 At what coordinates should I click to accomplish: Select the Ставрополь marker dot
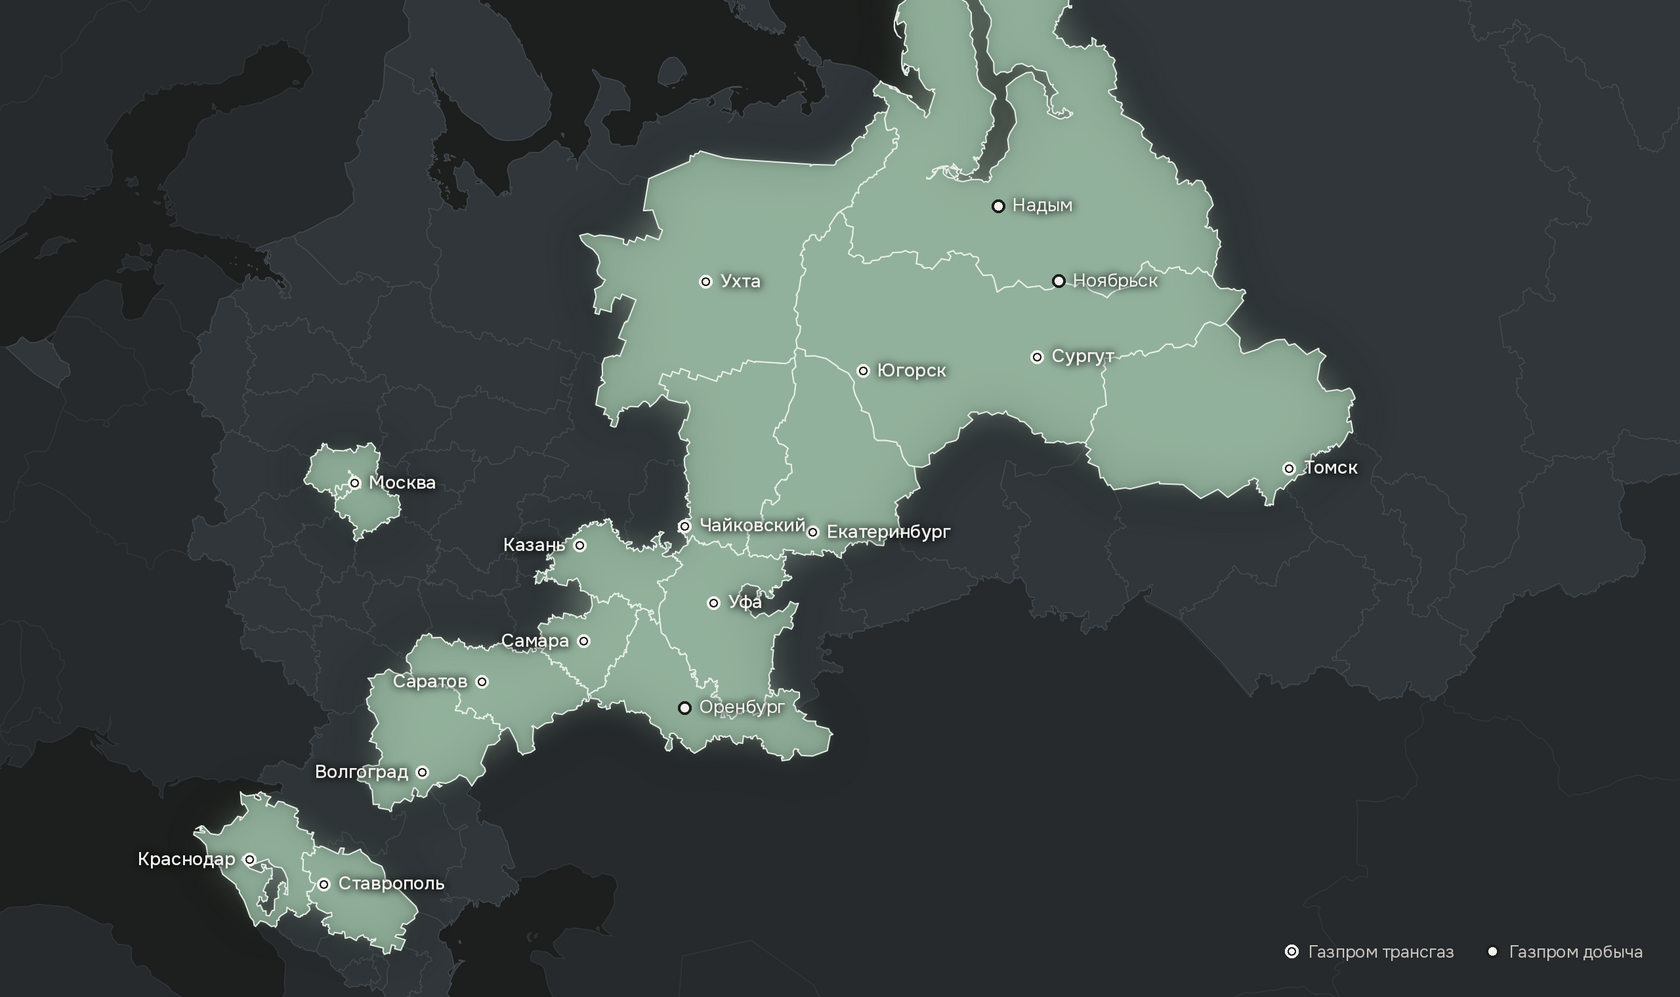coord(324,884)
